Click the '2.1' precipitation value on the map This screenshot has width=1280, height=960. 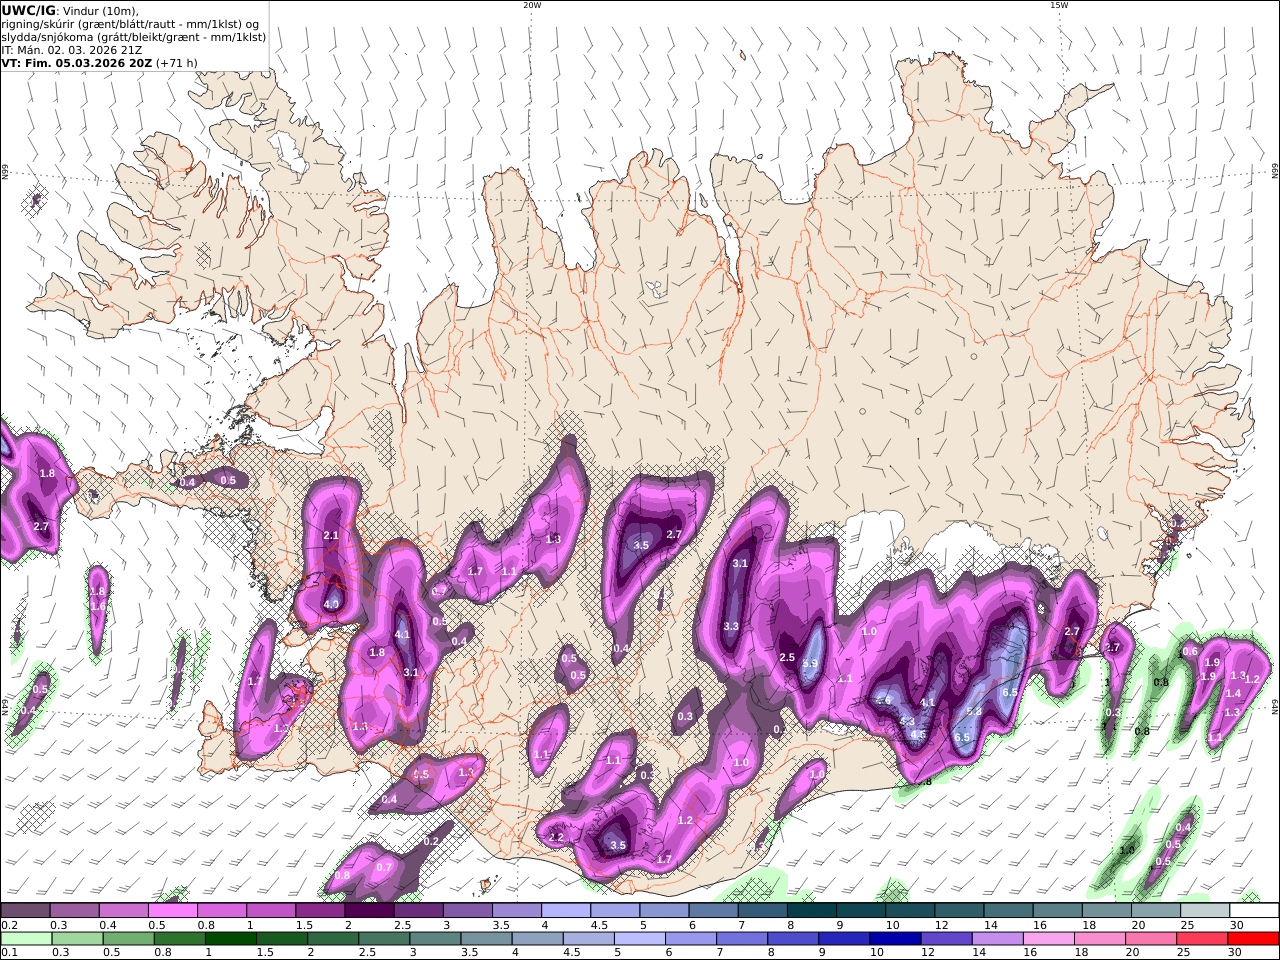331,536
